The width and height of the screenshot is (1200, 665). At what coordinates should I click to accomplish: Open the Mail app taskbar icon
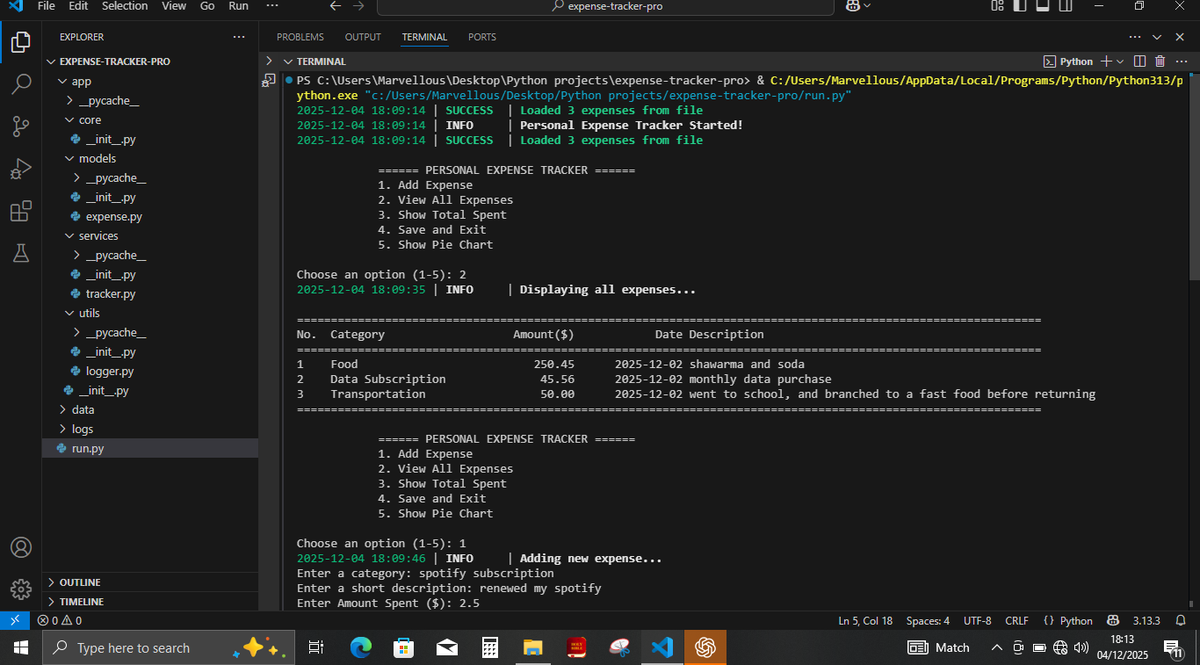(447, 648)
